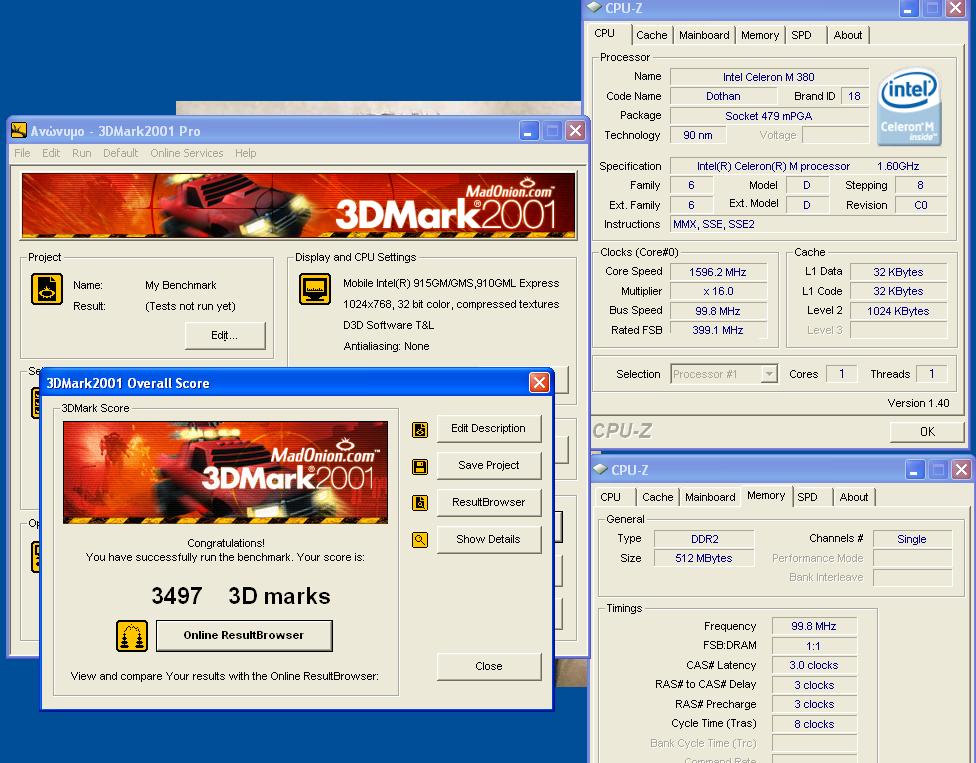Click the Edit Description button
Image resolution: width=976 pixels, height=763 pixels.
point(489,429)
